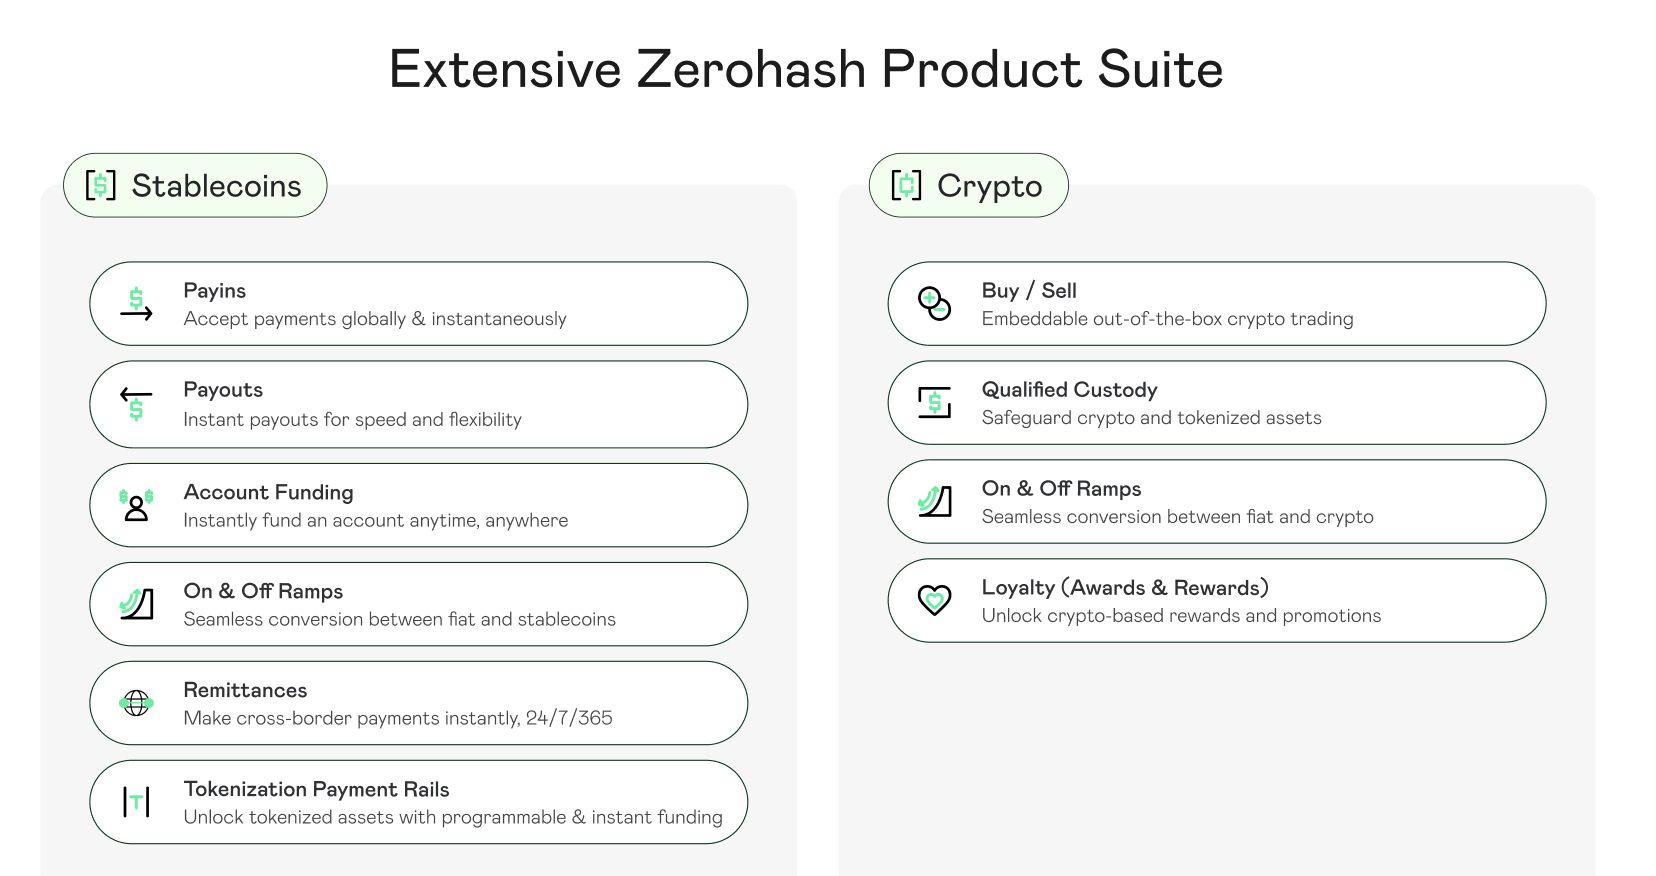Click the Payins dollar-arrow icon
The image size is (1656, 876).
(x=136, y=304)
